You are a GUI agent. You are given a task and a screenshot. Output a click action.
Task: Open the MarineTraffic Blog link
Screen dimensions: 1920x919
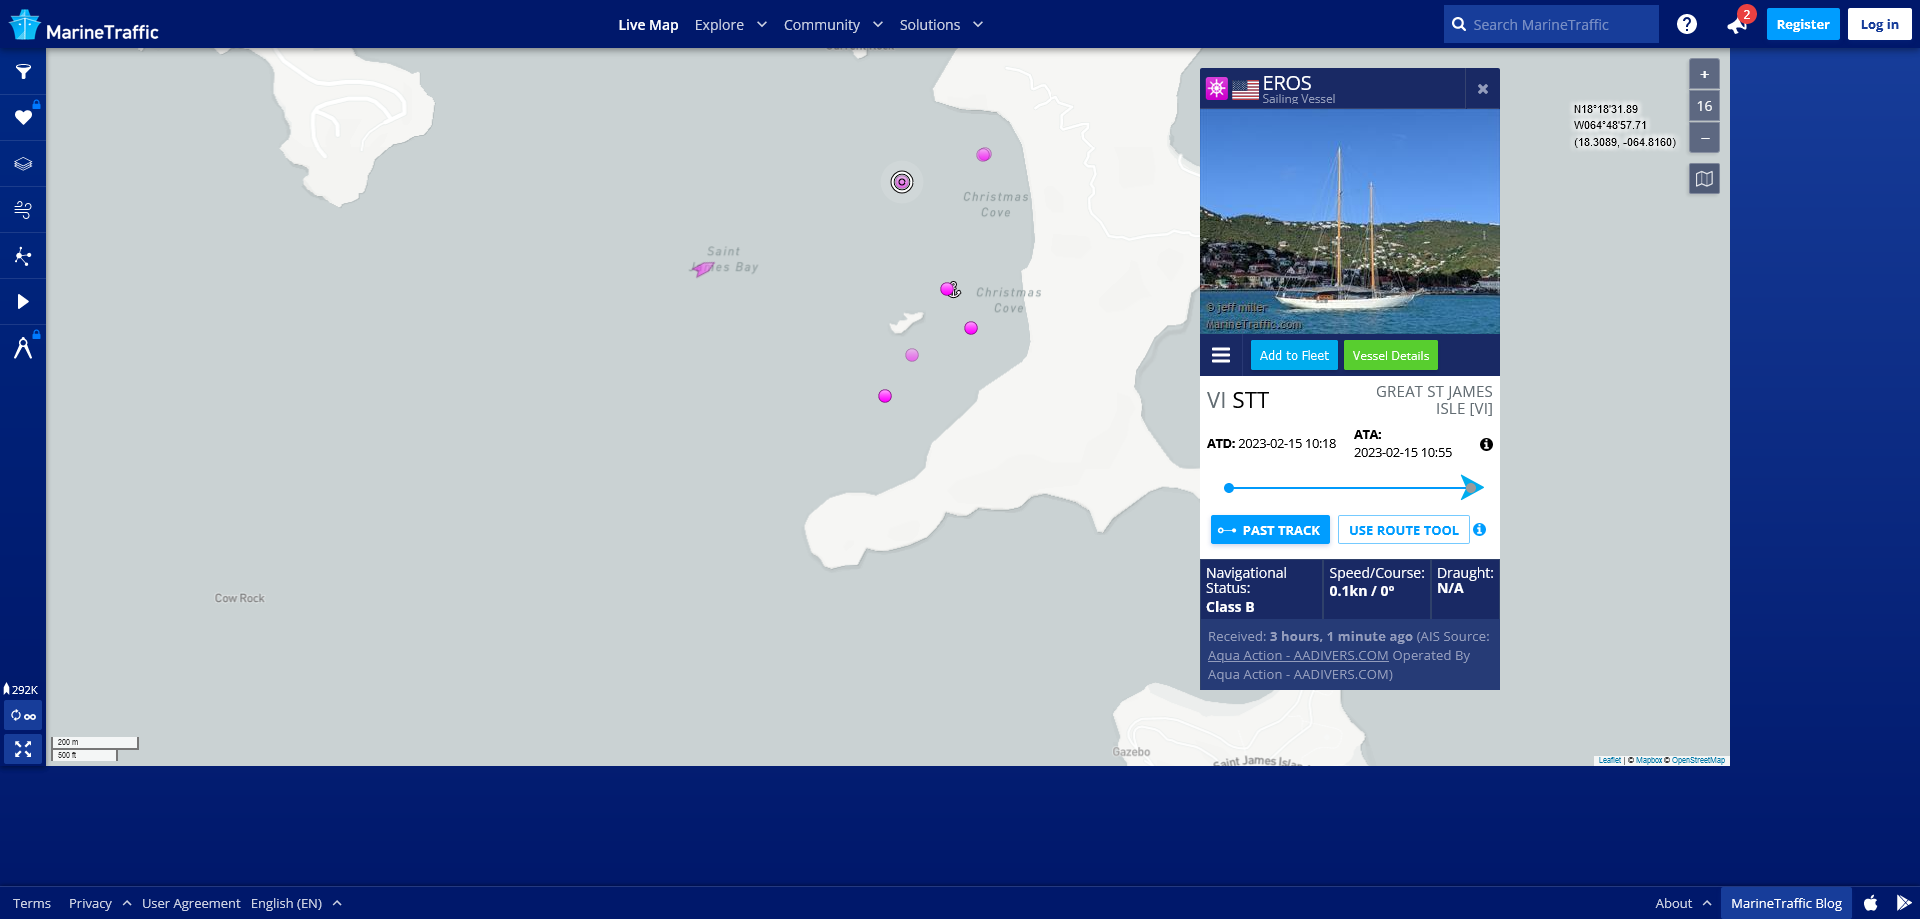(x=1786, y=903)
